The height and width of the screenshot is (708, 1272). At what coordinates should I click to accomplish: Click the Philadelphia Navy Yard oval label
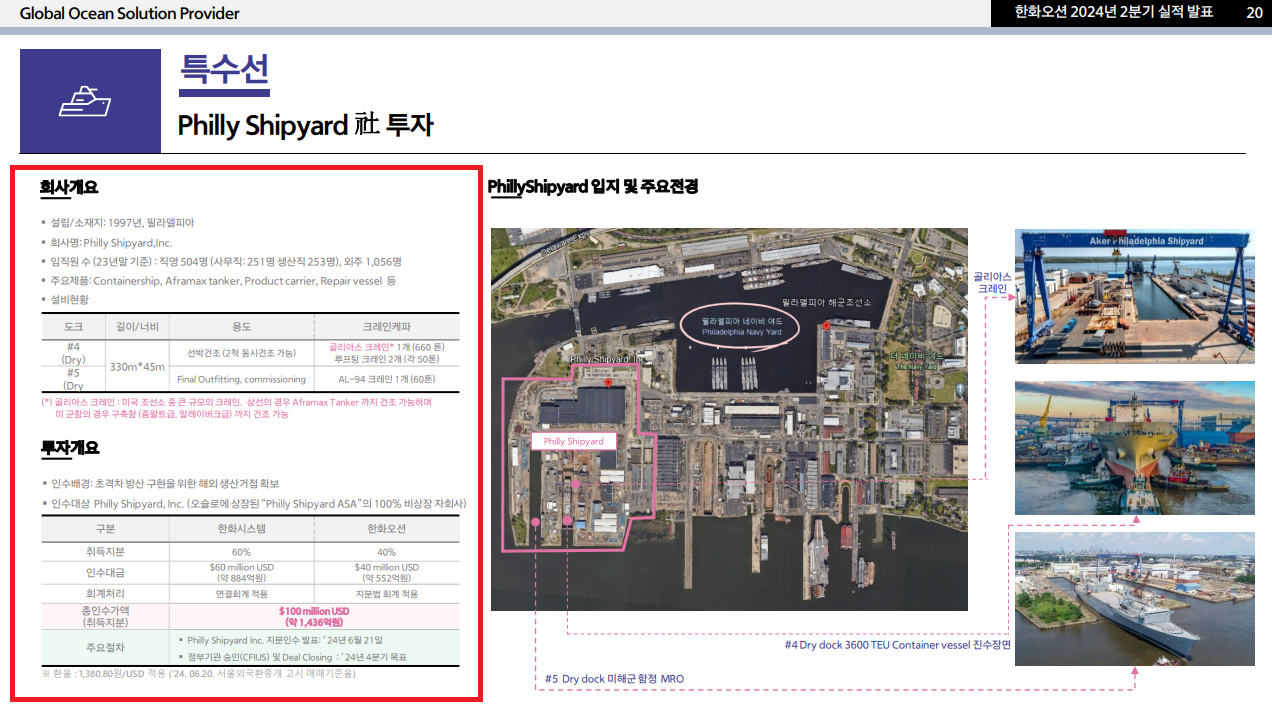(741, 325)
